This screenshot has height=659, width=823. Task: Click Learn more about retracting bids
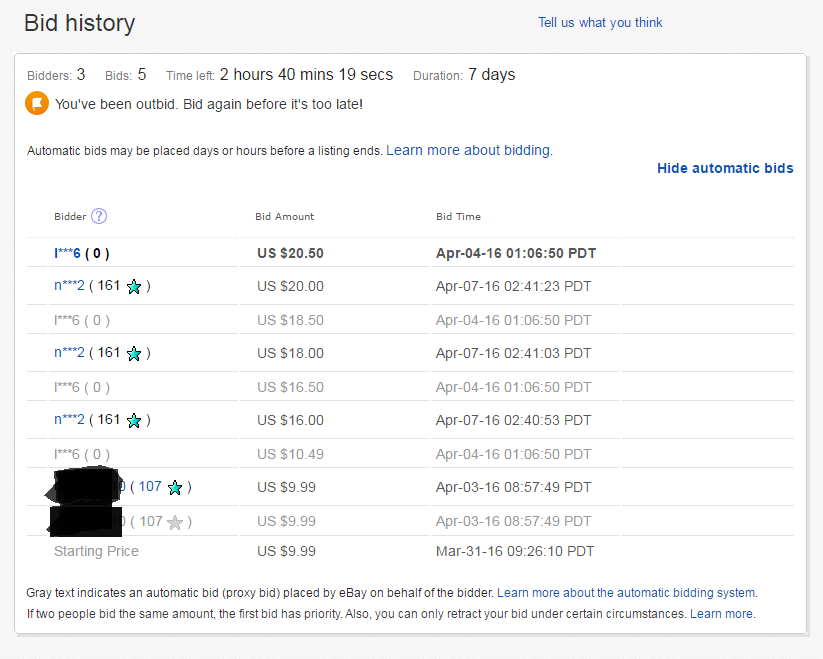tap(721, 613)
